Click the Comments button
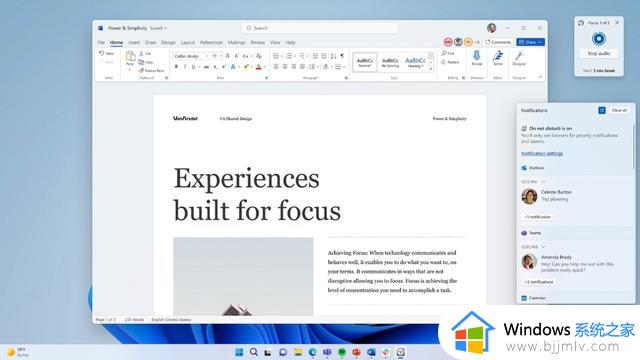The image size is (640, 360). [498, 42]
